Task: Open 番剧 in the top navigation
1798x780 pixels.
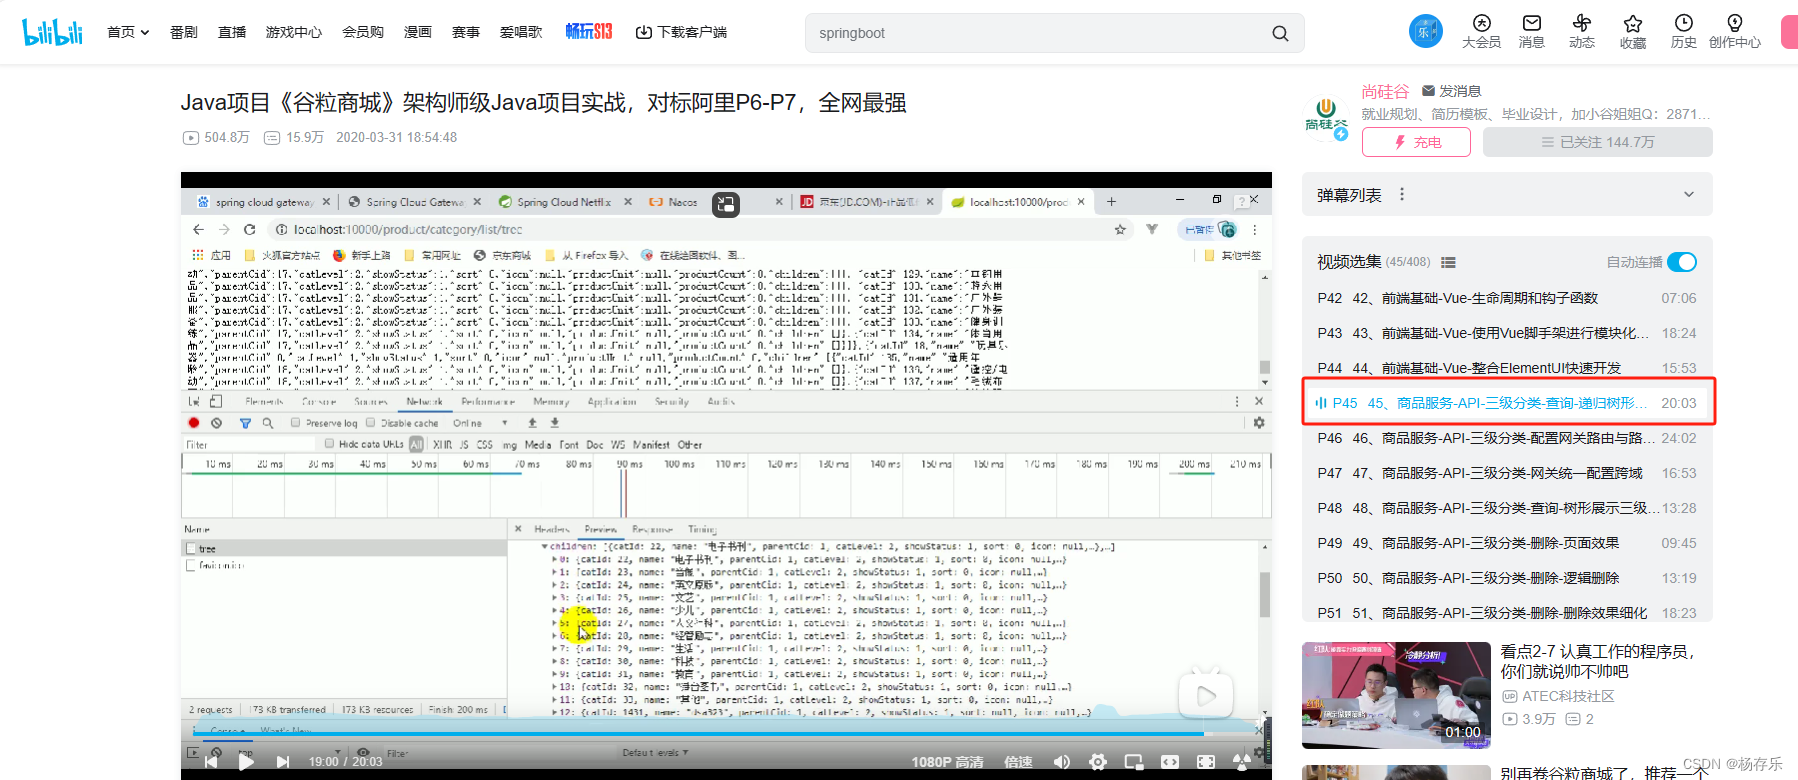Action: tap(184, 32)
